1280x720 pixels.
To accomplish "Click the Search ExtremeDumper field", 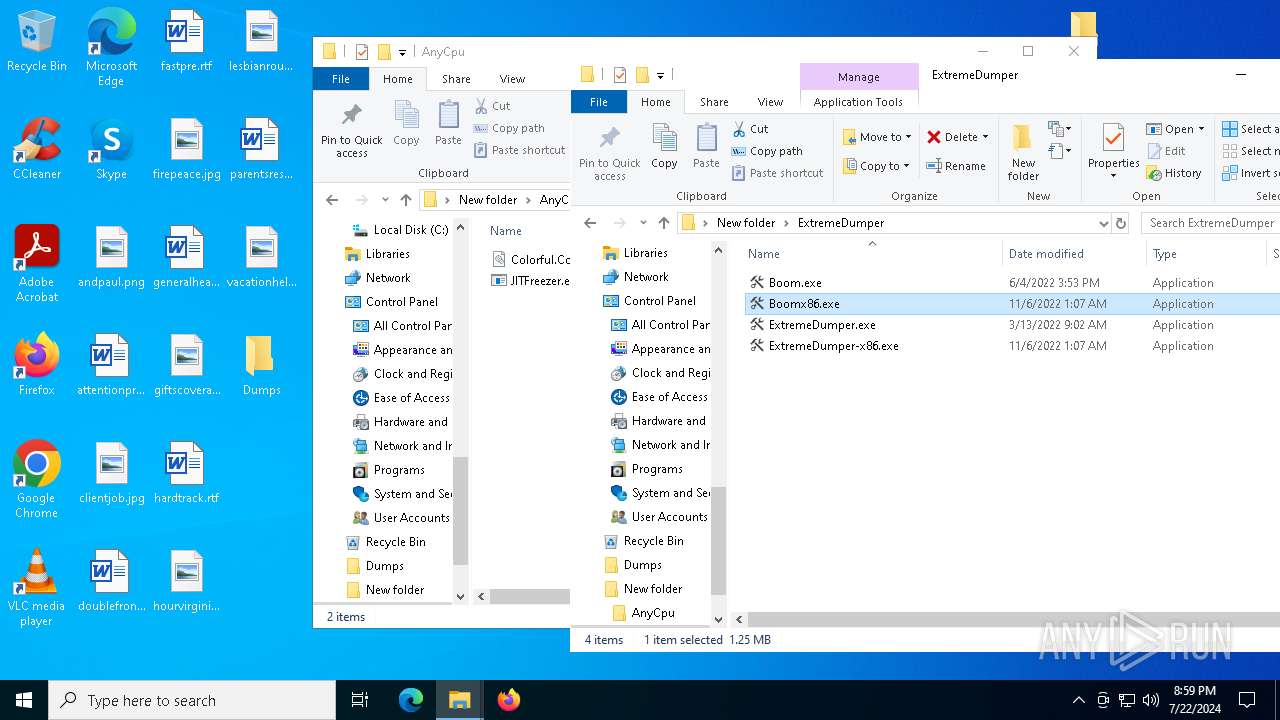I will coord(1211,223).
